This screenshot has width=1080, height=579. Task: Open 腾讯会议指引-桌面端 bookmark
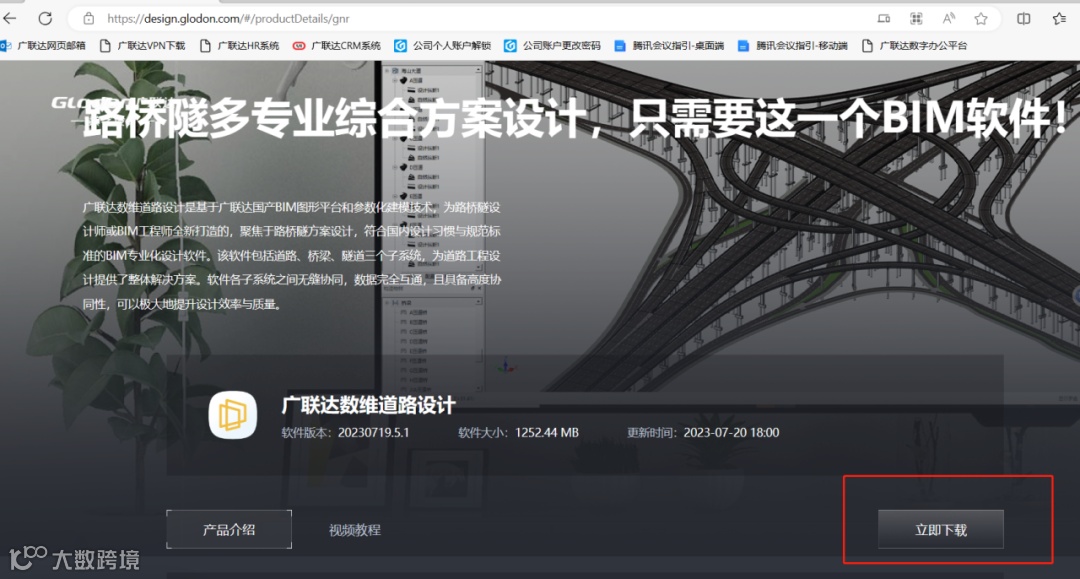(x=669, y=45)
